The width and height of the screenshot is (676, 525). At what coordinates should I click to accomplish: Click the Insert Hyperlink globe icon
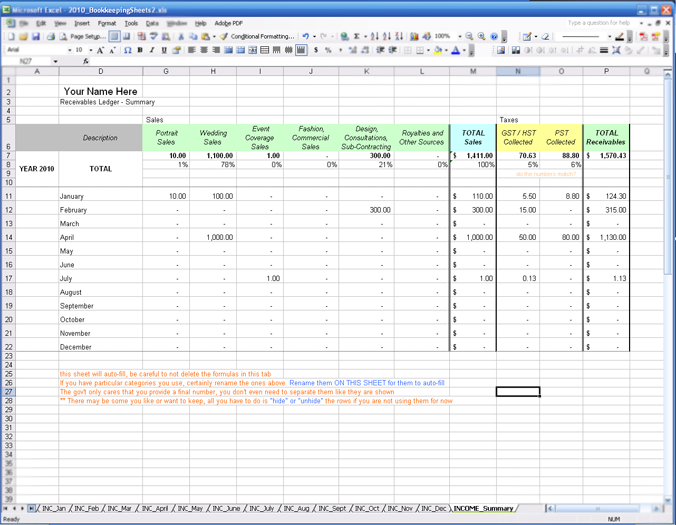point(344,37)
